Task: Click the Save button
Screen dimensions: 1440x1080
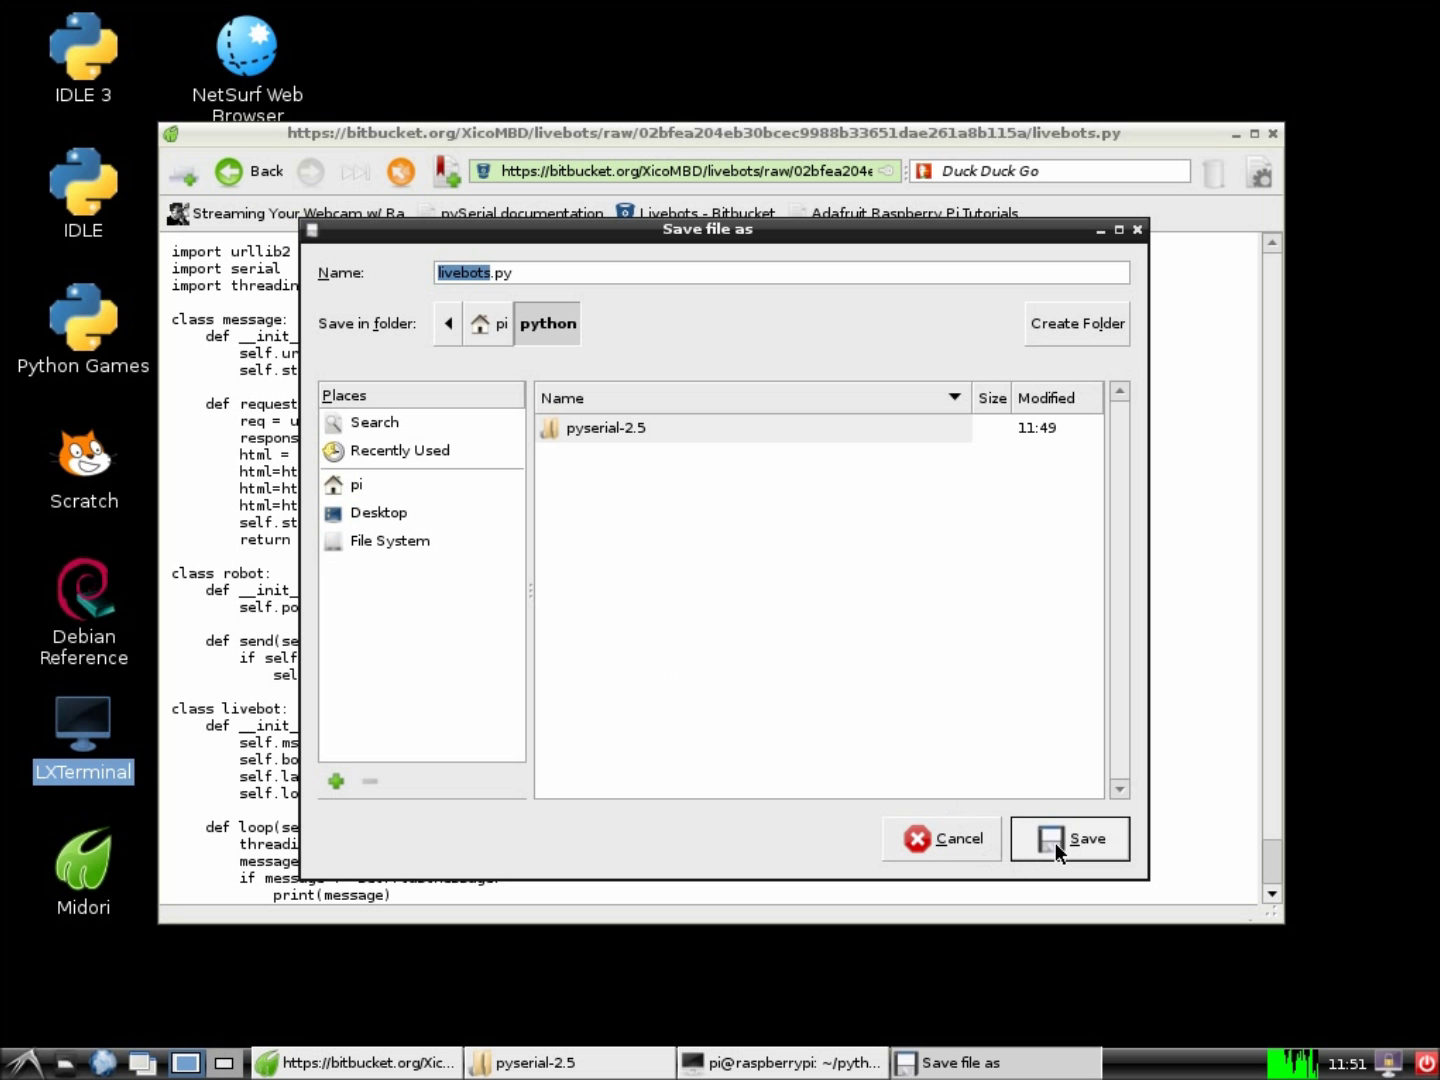Action: (1070, 839)
